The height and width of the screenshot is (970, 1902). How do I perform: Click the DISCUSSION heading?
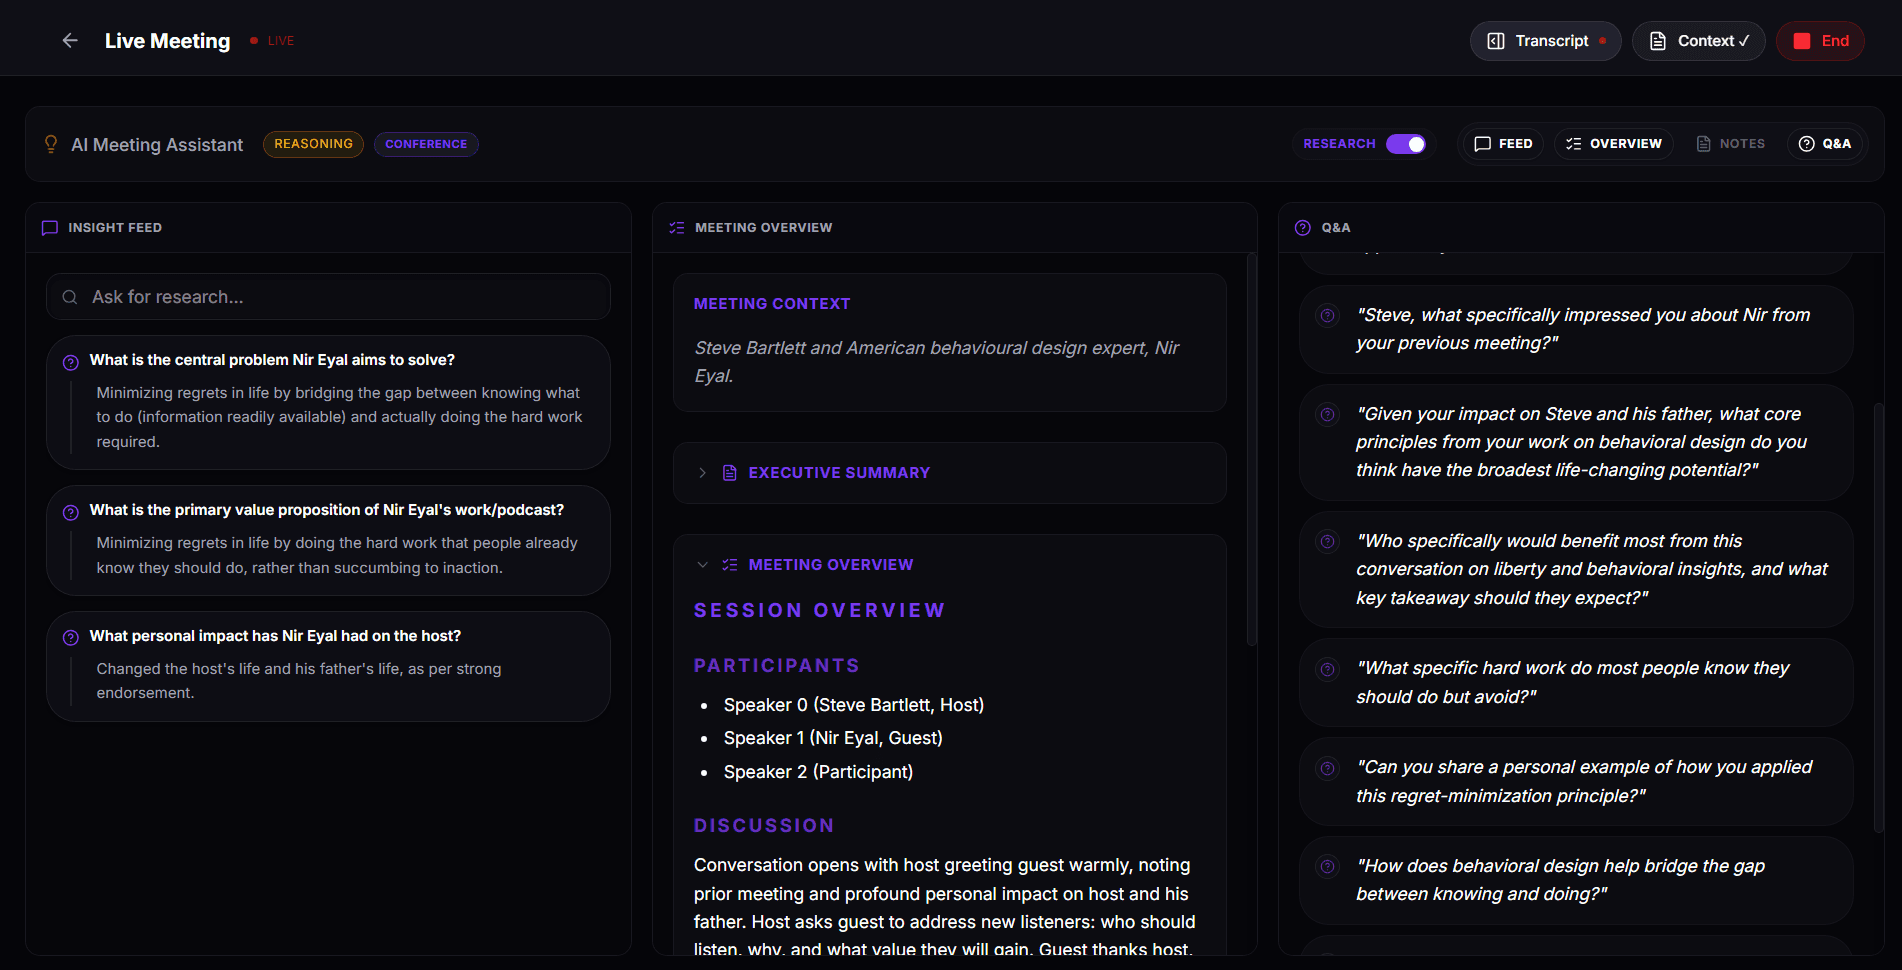[764, 826]
